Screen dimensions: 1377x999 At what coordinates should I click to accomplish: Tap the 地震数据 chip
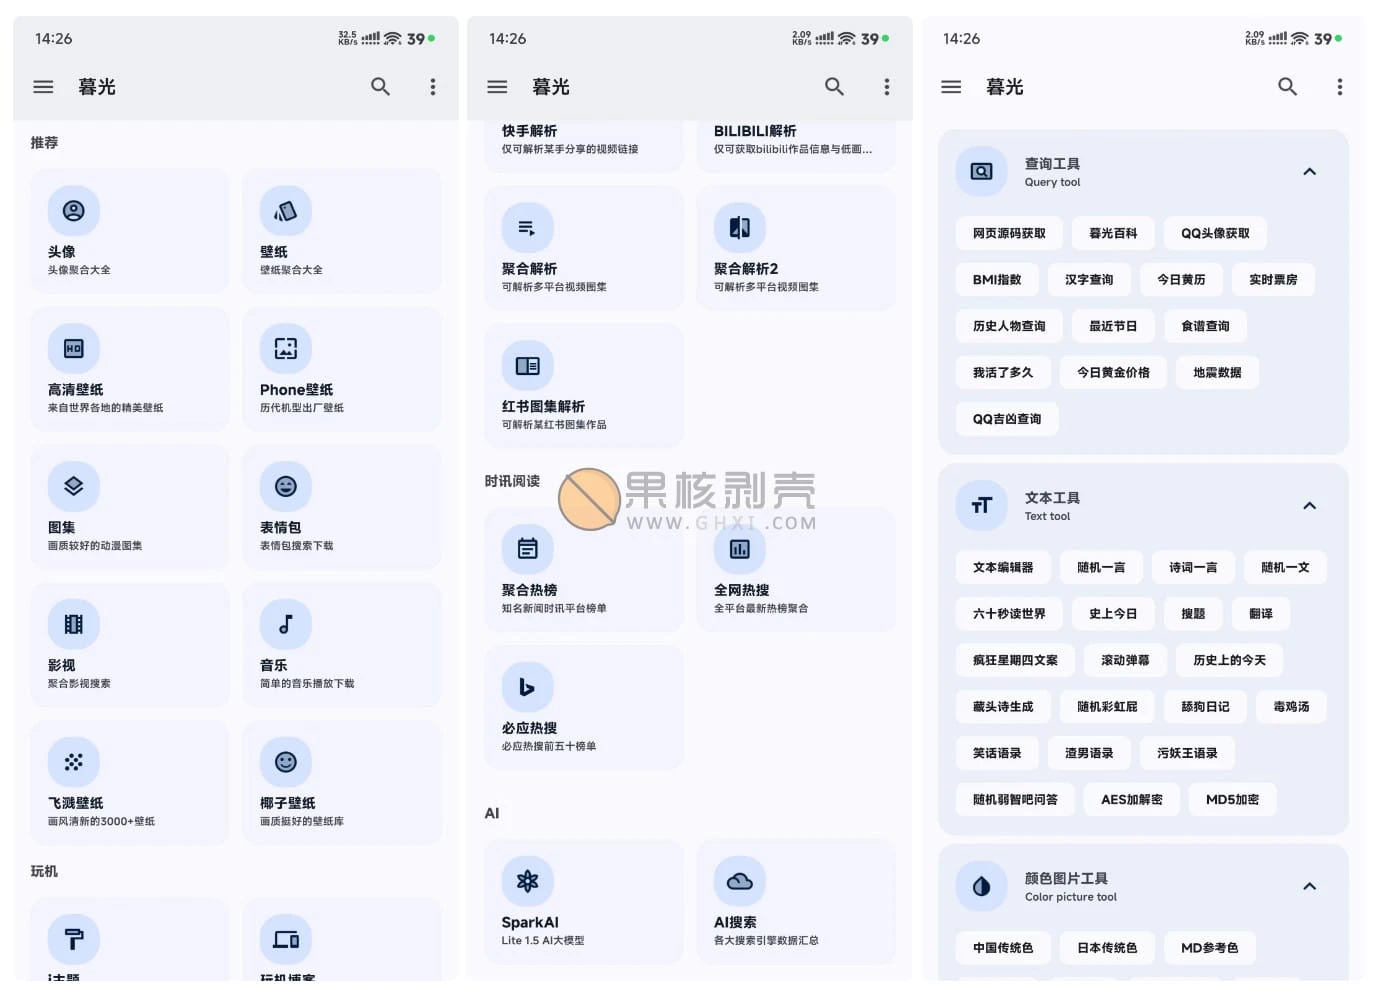tap(1217, 372)
